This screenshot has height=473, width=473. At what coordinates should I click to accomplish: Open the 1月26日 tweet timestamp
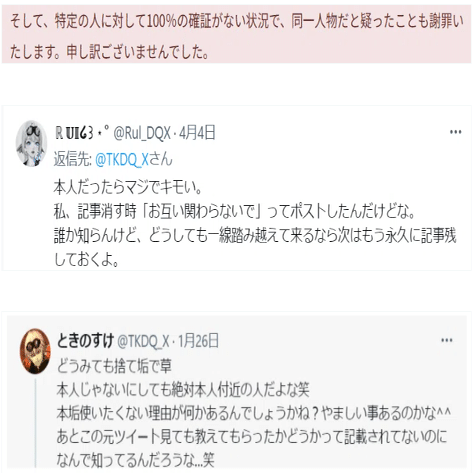(x=198, y=341)
